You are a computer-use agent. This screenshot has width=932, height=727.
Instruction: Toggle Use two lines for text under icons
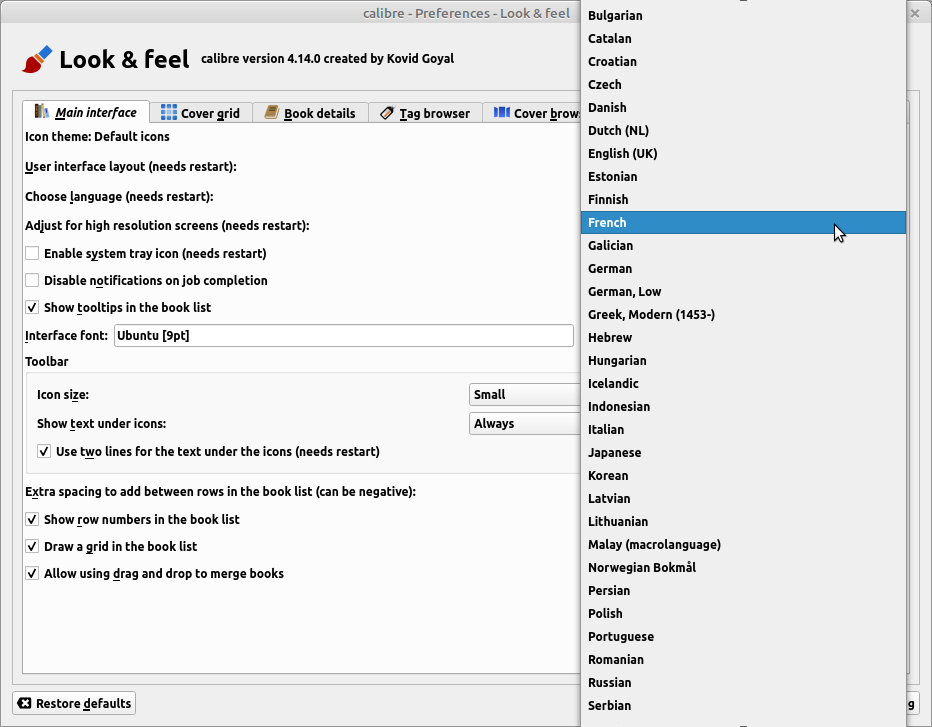(x=44, y=451)
